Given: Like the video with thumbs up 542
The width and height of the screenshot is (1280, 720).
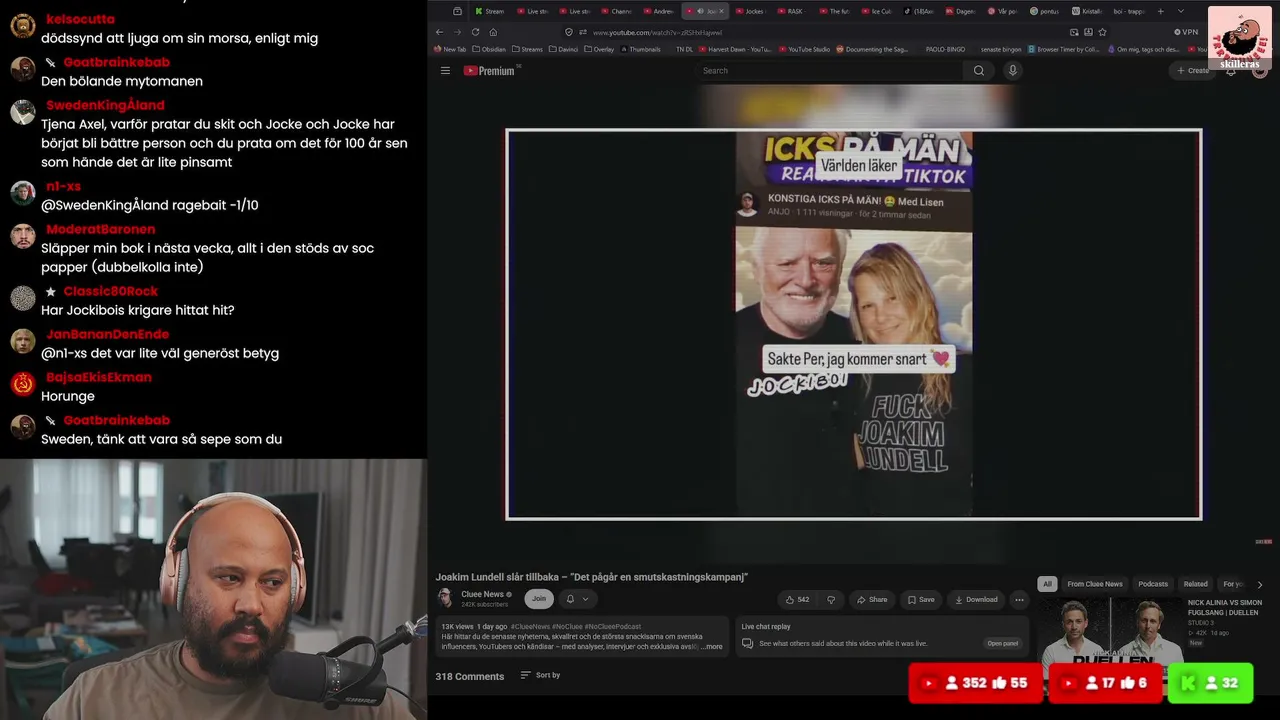Looking at the screenshot, I should [797, 600].
